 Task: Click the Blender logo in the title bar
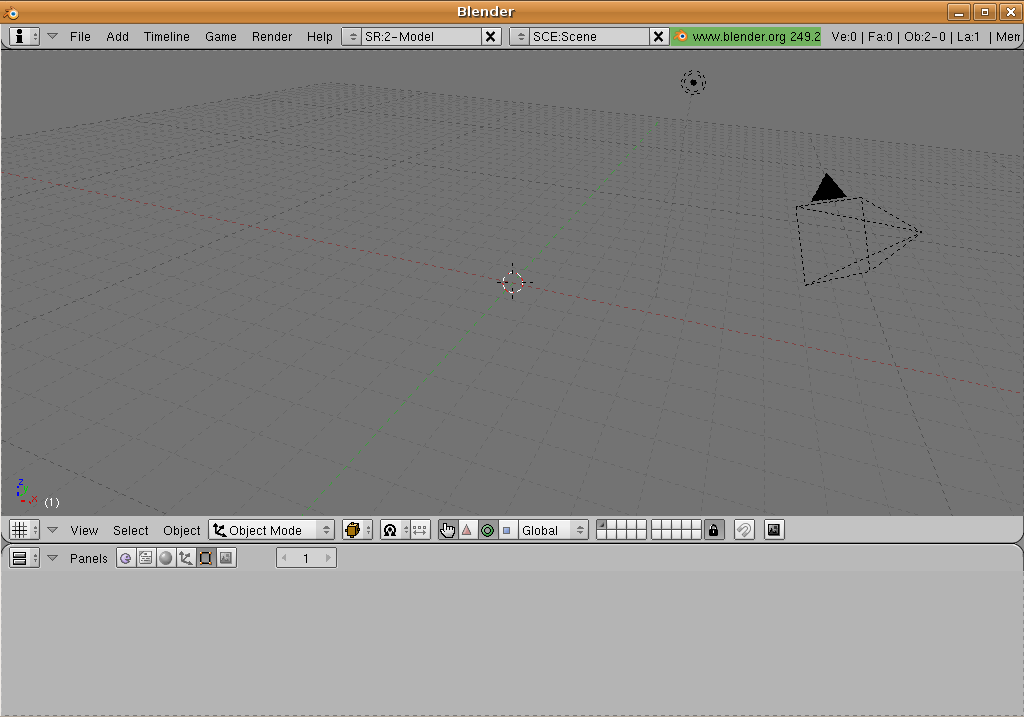pos(11,12)
